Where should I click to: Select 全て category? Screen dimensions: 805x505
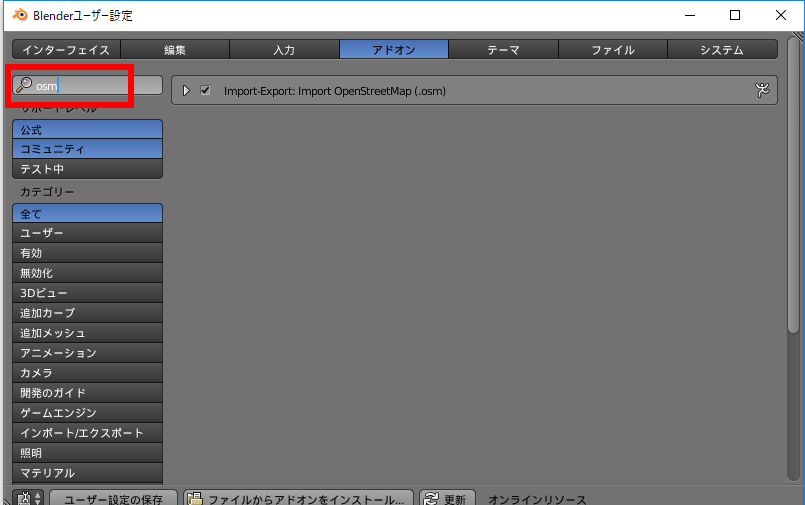click(87, 213)
